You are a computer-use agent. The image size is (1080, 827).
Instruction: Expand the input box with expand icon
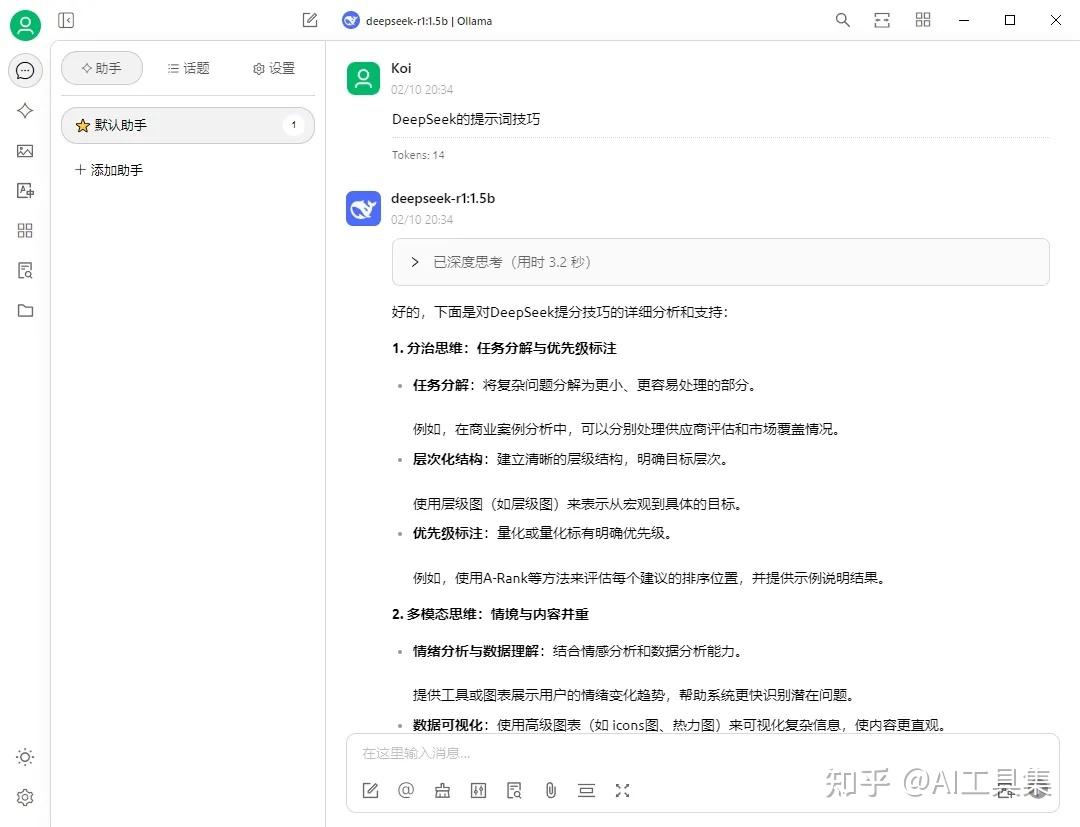click(623, 791)
